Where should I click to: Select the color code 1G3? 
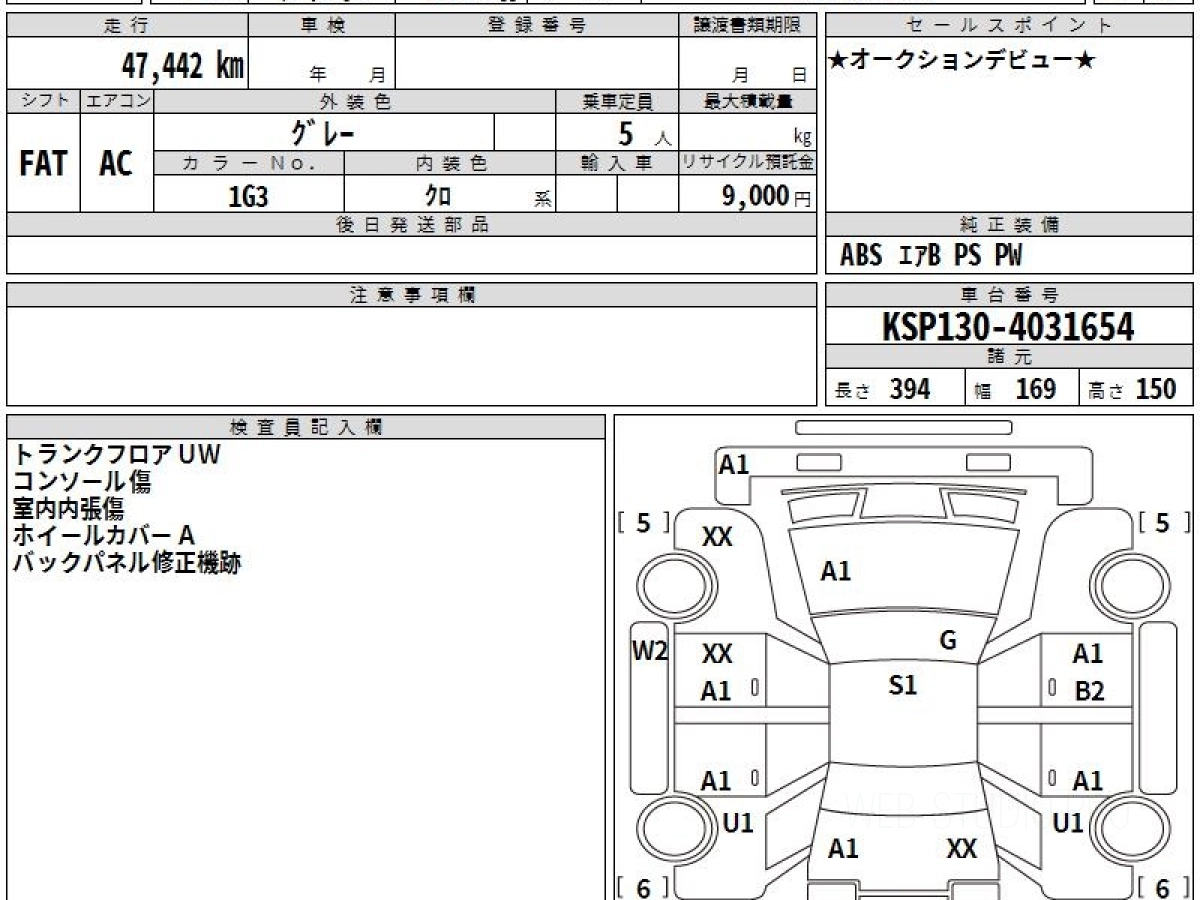click(x=248, y=196)
